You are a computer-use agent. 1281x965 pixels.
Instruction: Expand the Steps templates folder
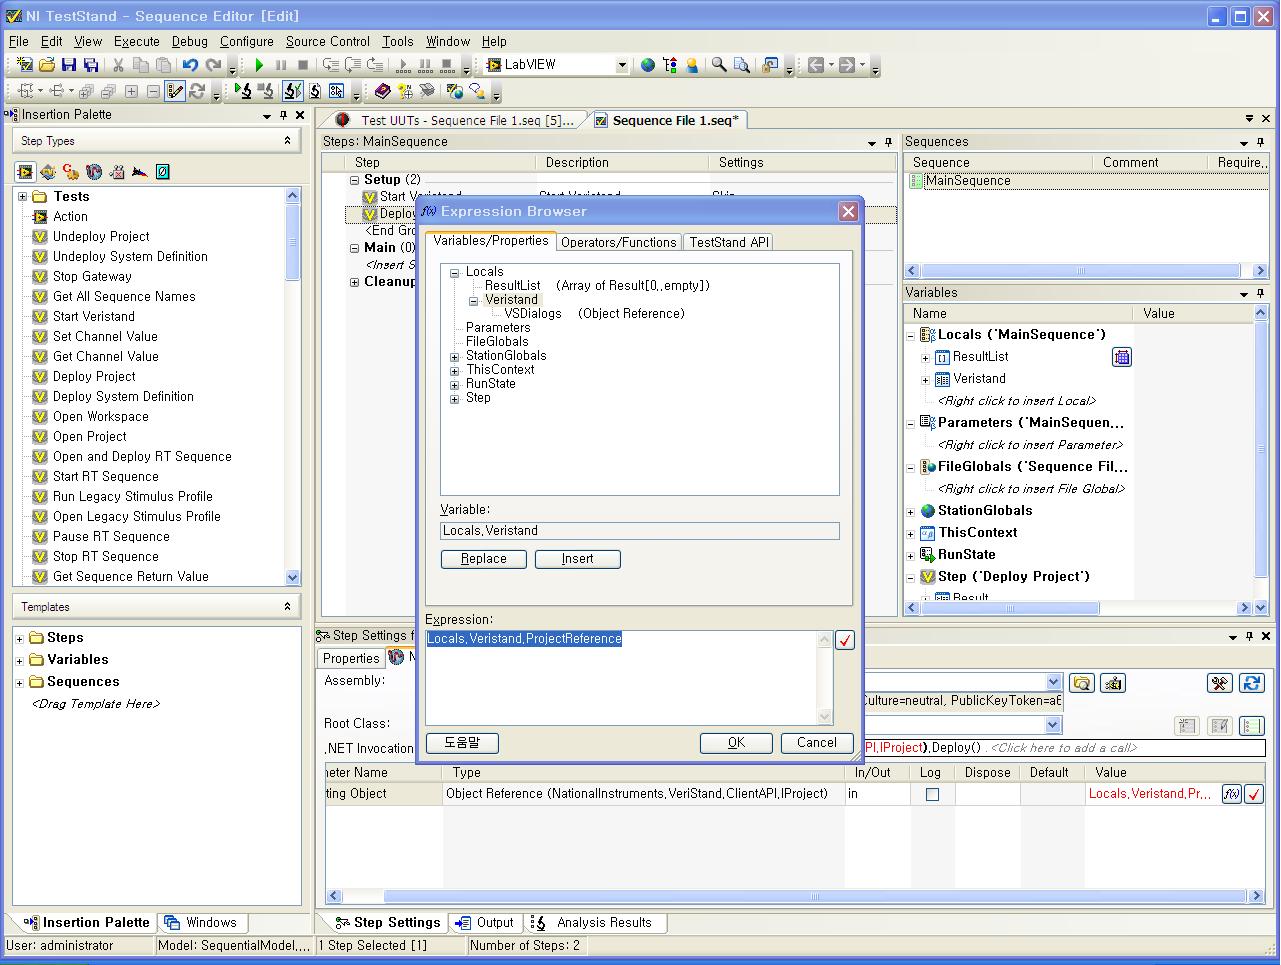pos(19,638)
